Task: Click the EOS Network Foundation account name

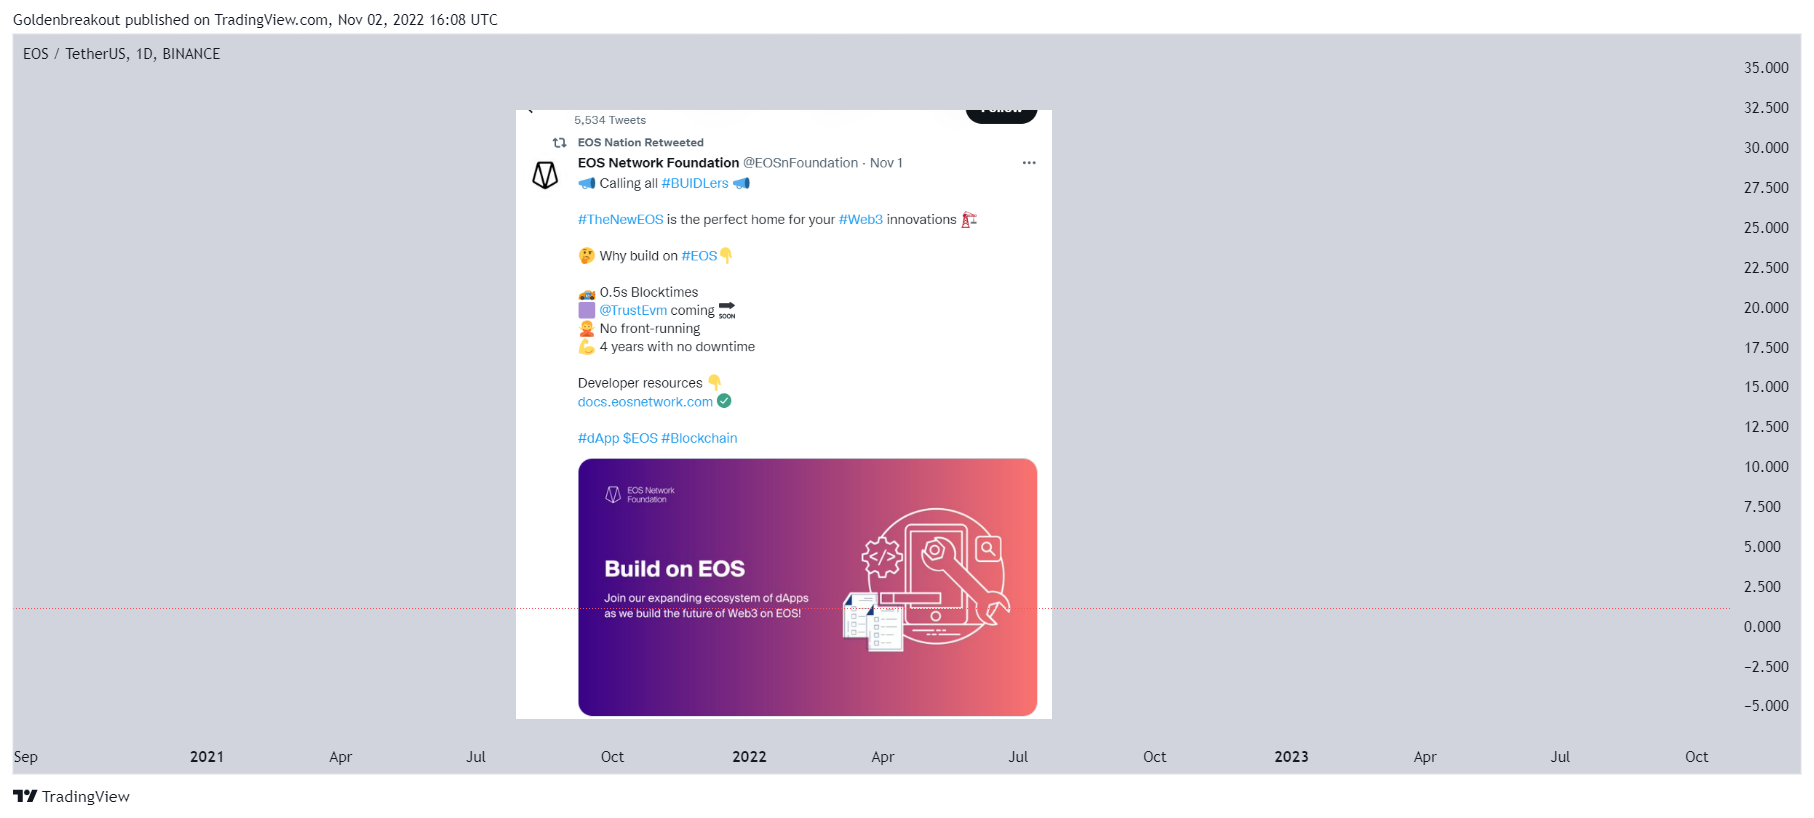Action: coord(658,163)
